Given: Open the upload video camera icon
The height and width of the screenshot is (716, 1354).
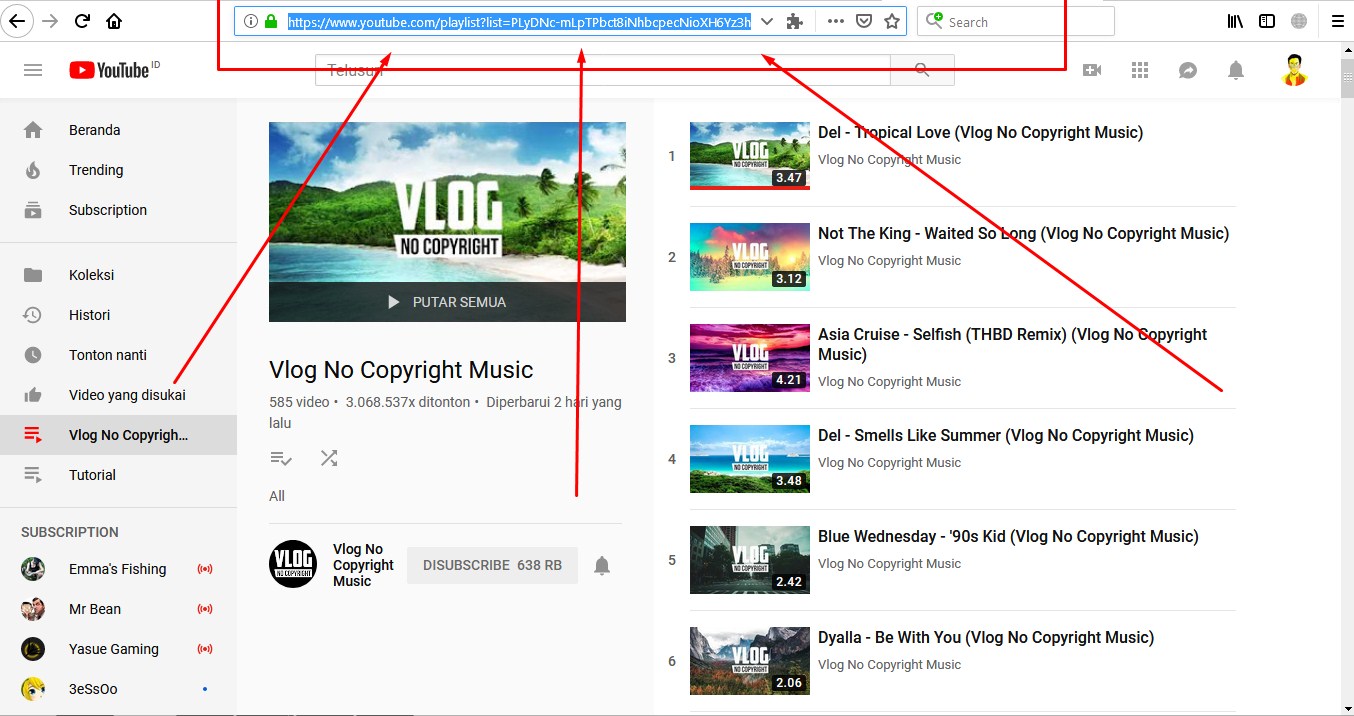Looking at the screenshot, I should (x=1092, y=70).
